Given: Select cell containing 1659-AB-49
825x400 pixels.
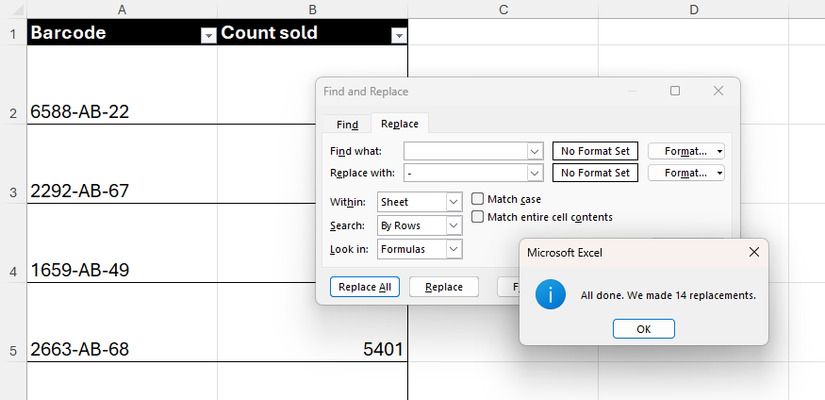Looking at the screenshot, I should coord(122,243).
